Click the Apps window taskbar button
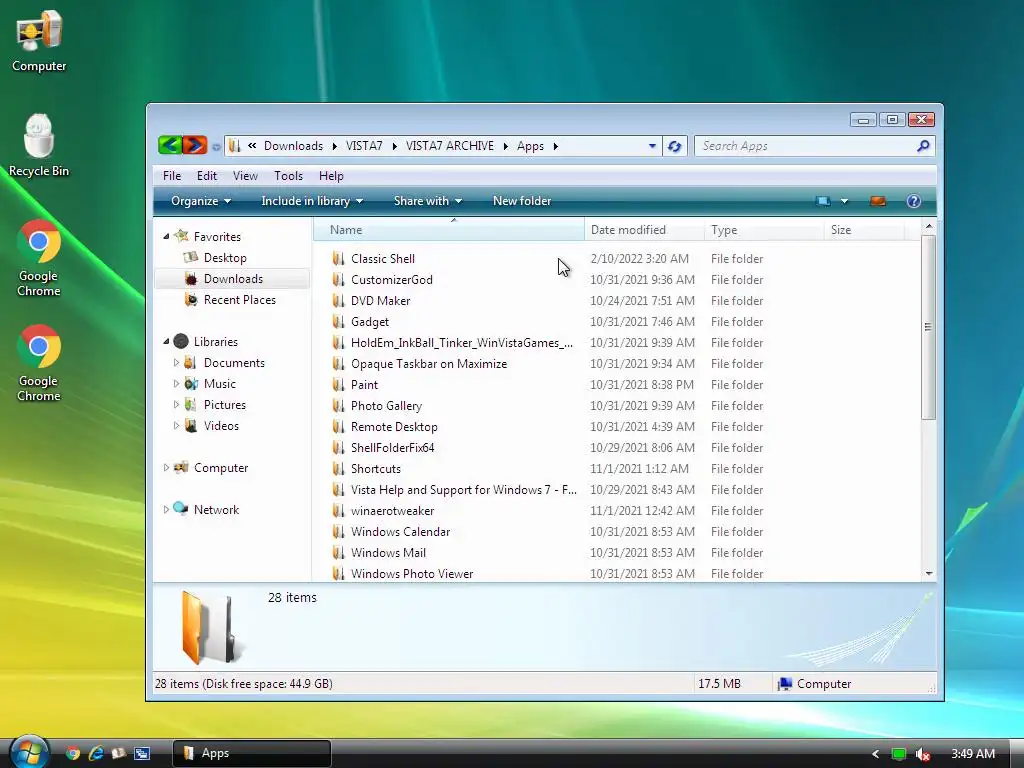Image resolution: width=1024 pixels, height=768 pixels. click(252, 753)
